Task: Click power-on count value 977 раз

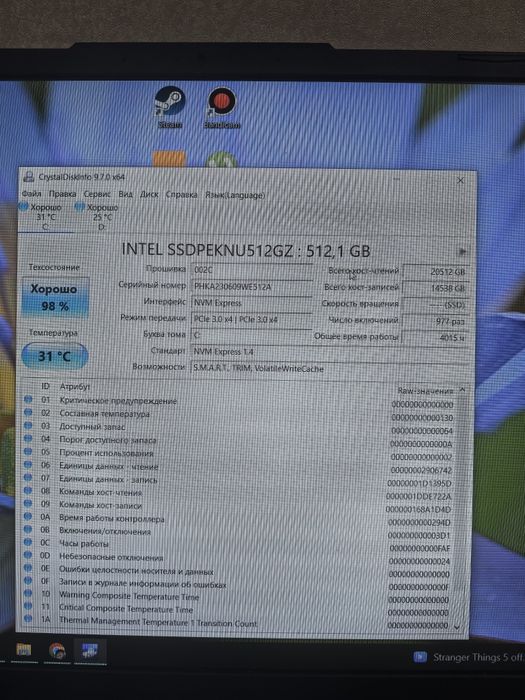Action: tap(435, 321)
